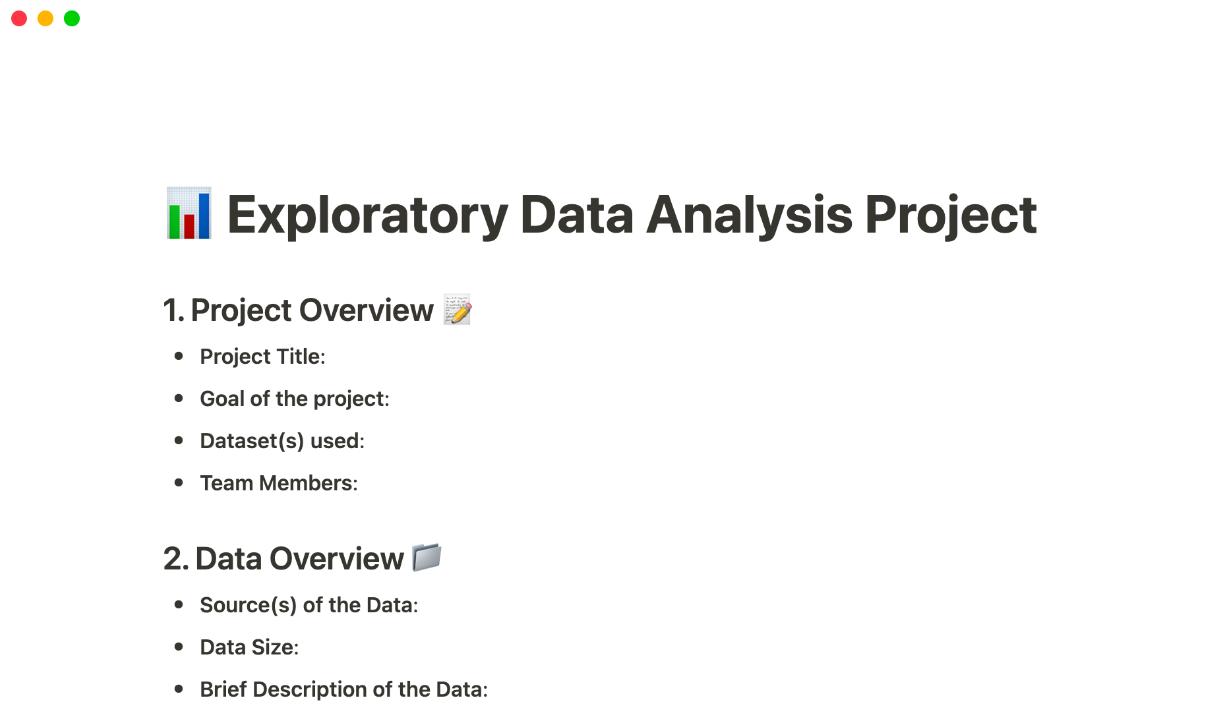Click the "Brief Description of the Data:" text
The height and width of the screenshot is (720, 1211).
[343, 689]
